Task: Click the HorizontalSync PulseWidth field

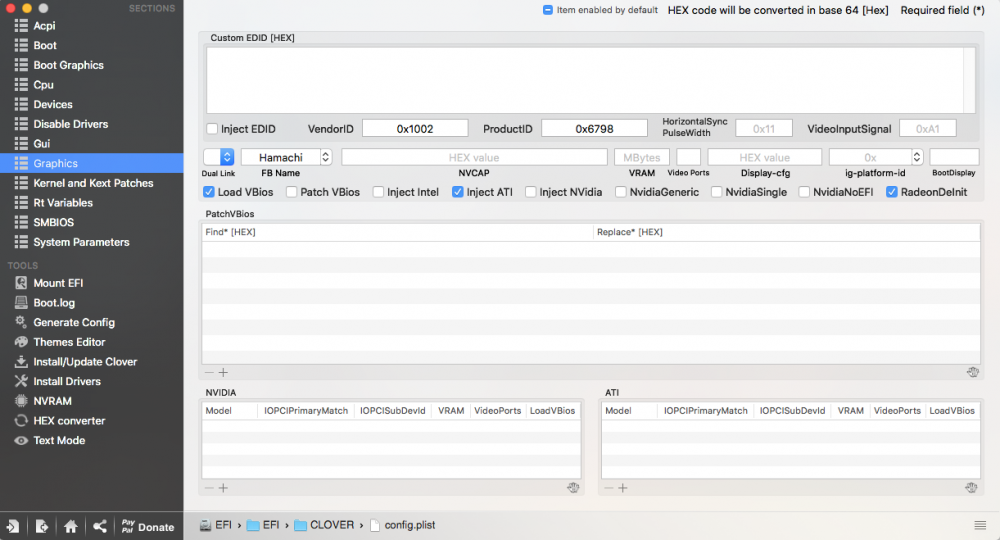Action: click(763, 129)
